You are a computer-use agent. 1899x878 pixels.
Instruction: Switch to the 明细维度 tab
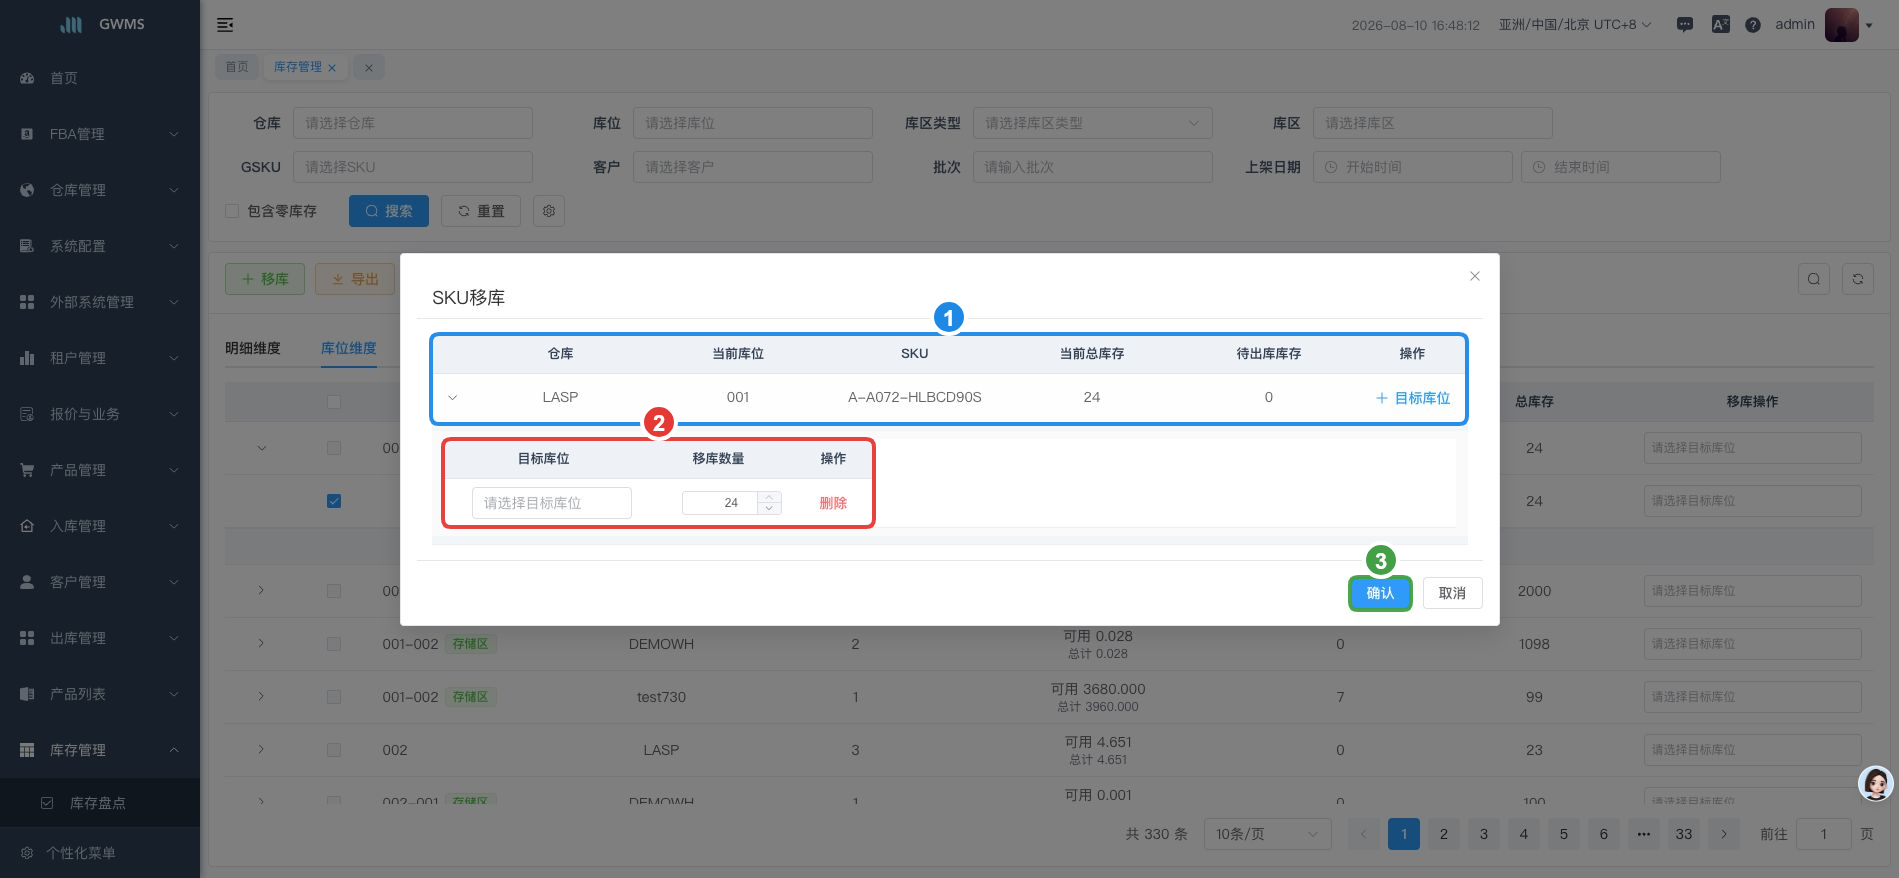[253, 348]
